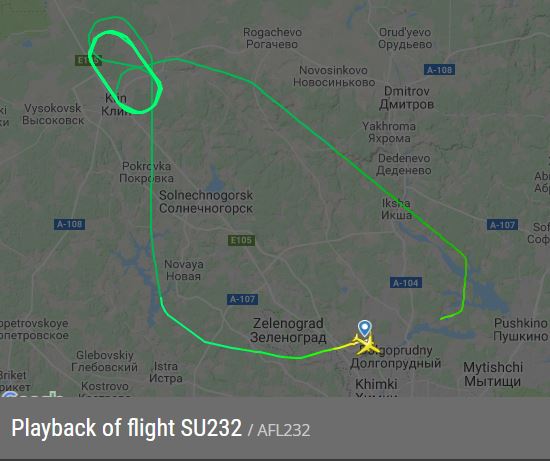
Task: Click the green E105 road shield
Action: coord(242,240)
